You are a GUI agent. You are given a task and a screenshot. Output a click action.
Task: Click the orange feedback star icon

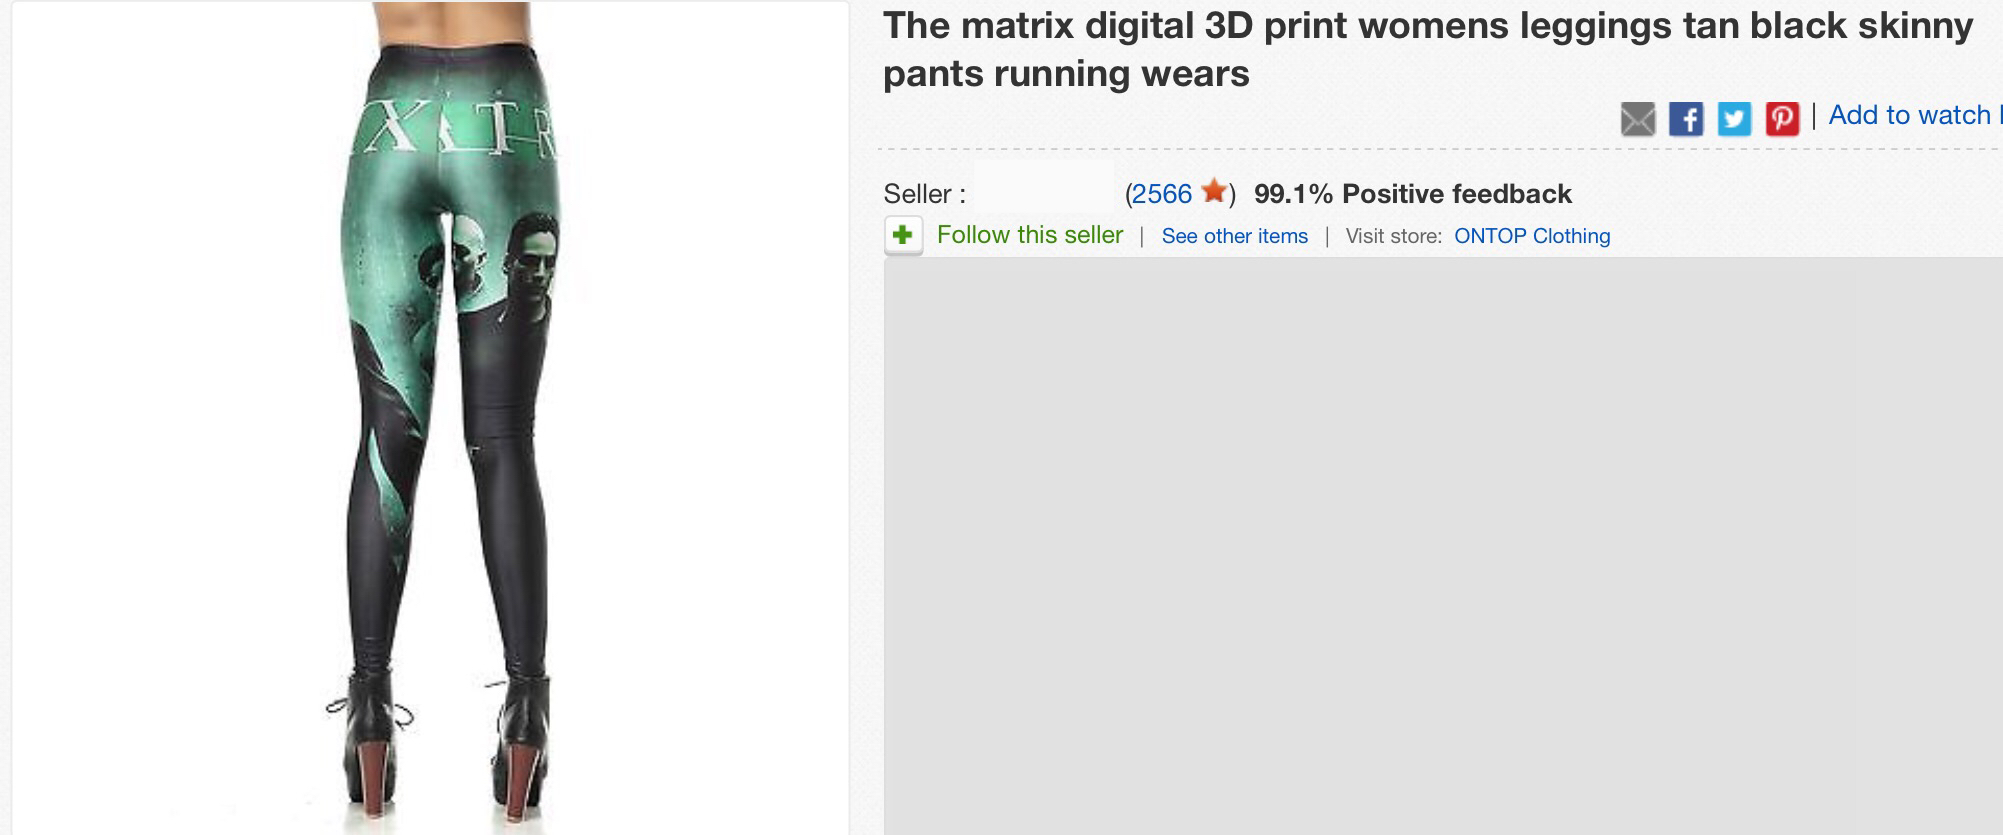(x=1213, y=191)
